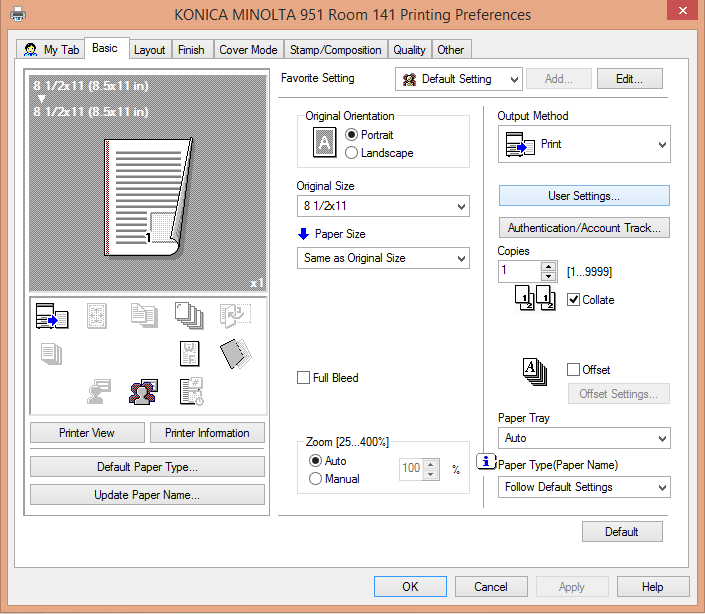Screen dimensions: 705x614
Task: Click the collated stacked sheets icon
Action: click(189, 316)
